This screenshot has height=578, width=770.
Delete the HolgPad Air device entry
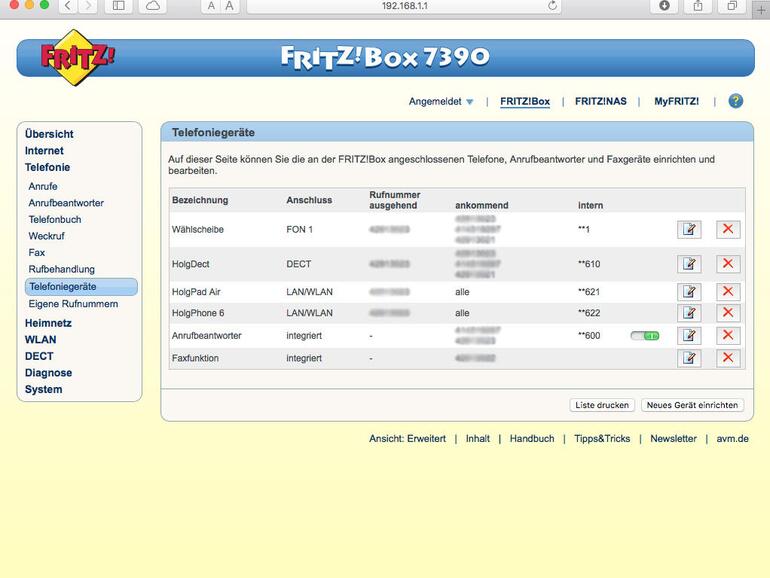[x=728, y=292]
